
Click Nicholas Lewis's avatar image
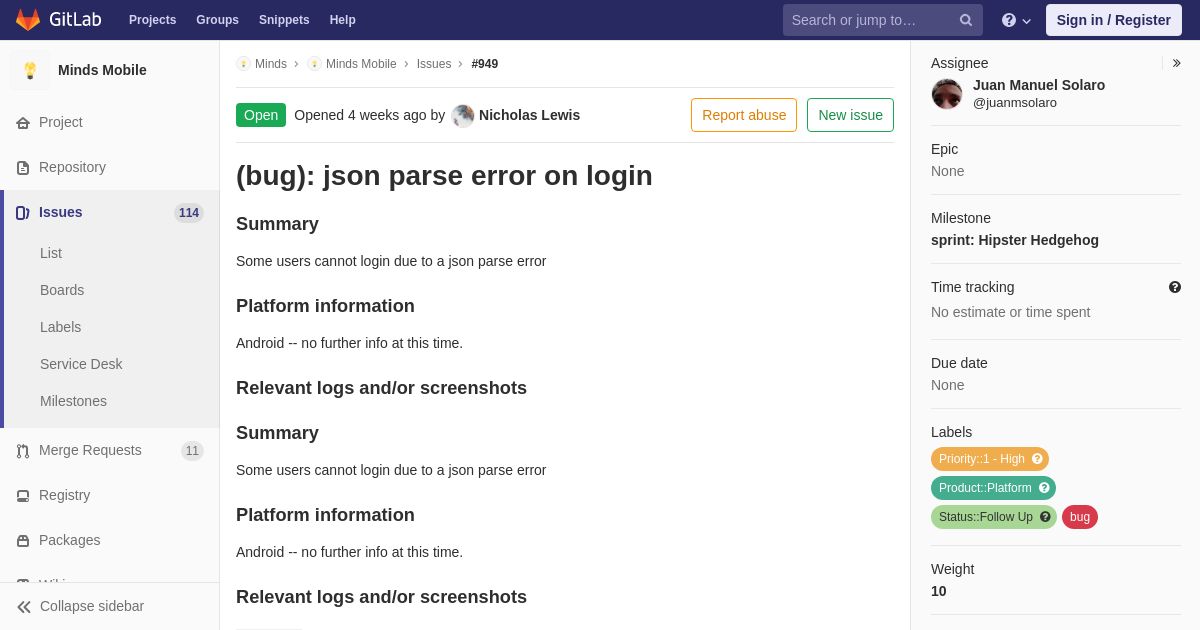[463, 116]
